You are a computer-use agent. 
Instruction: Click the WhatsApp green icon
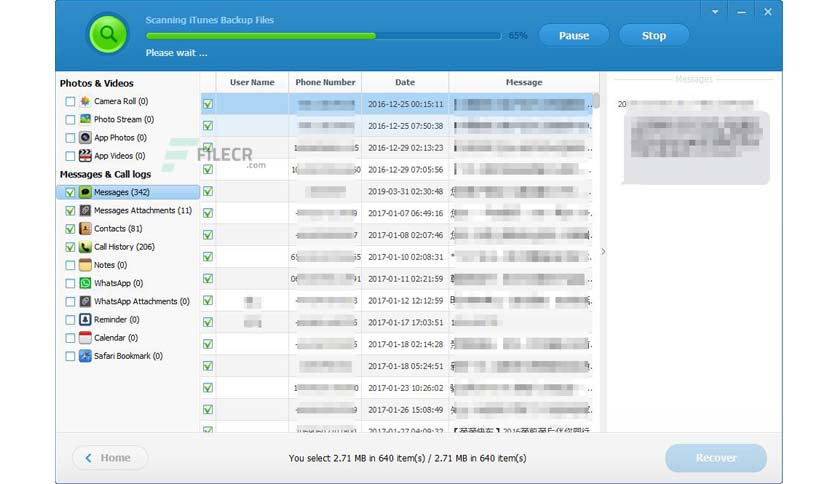coord(85,283)
